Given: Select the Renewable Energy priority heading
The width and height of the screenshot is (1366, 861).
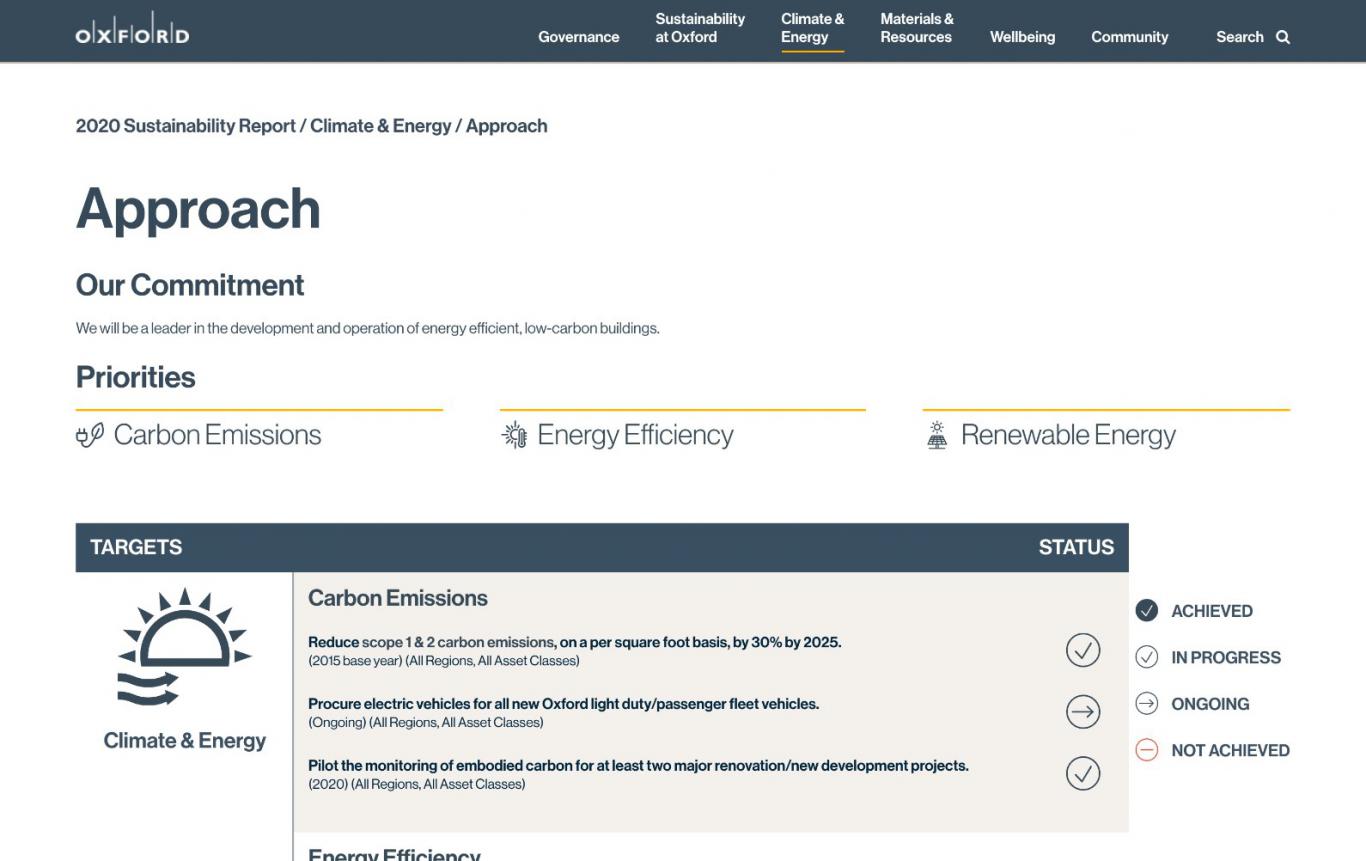Looking at the screenshot, I should click(1068, 435).
